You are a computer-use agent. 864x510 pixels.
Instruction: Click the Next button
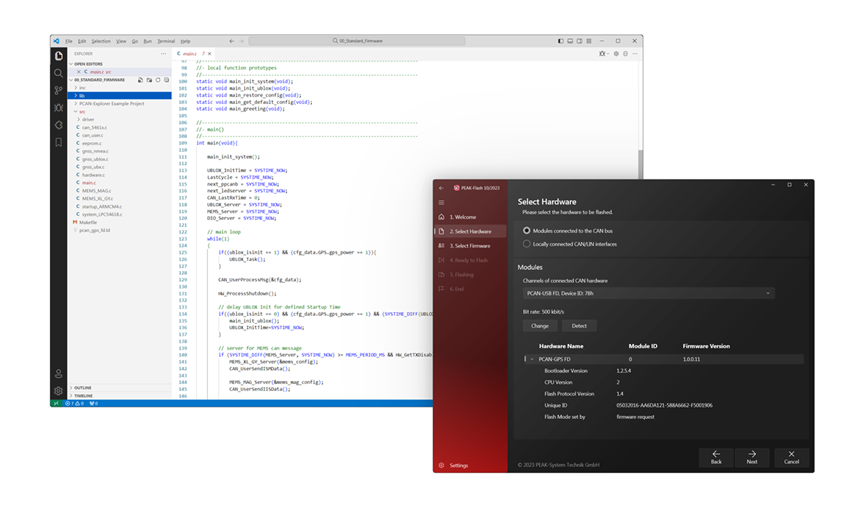pyautogui.click(x=751, y=457)
